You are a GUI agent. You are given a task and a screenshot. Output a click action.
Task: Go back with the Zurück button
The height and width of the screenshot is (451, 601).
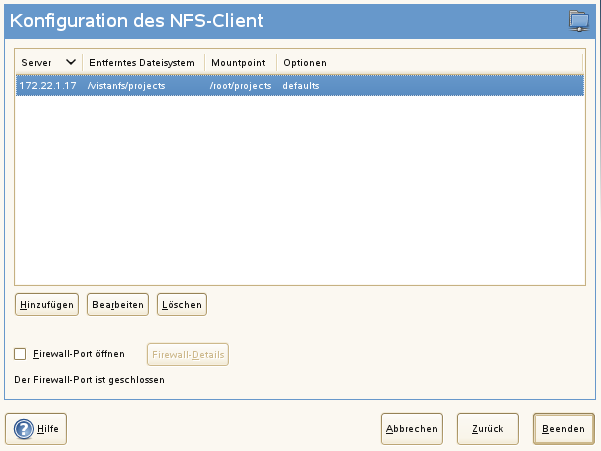487,429
